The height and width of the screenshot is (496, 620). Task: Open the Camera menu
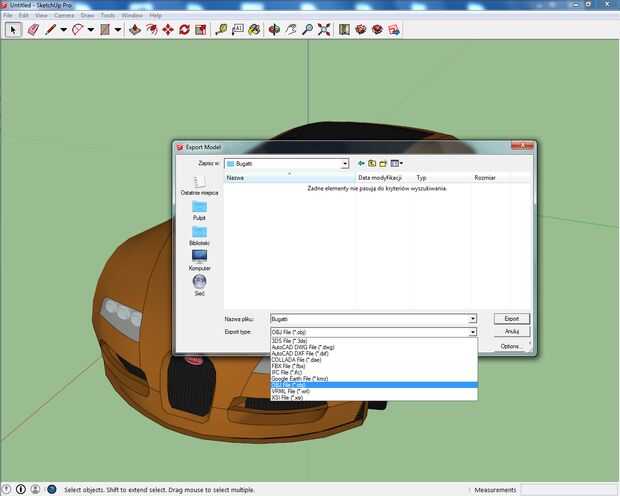tap(64, 15)
